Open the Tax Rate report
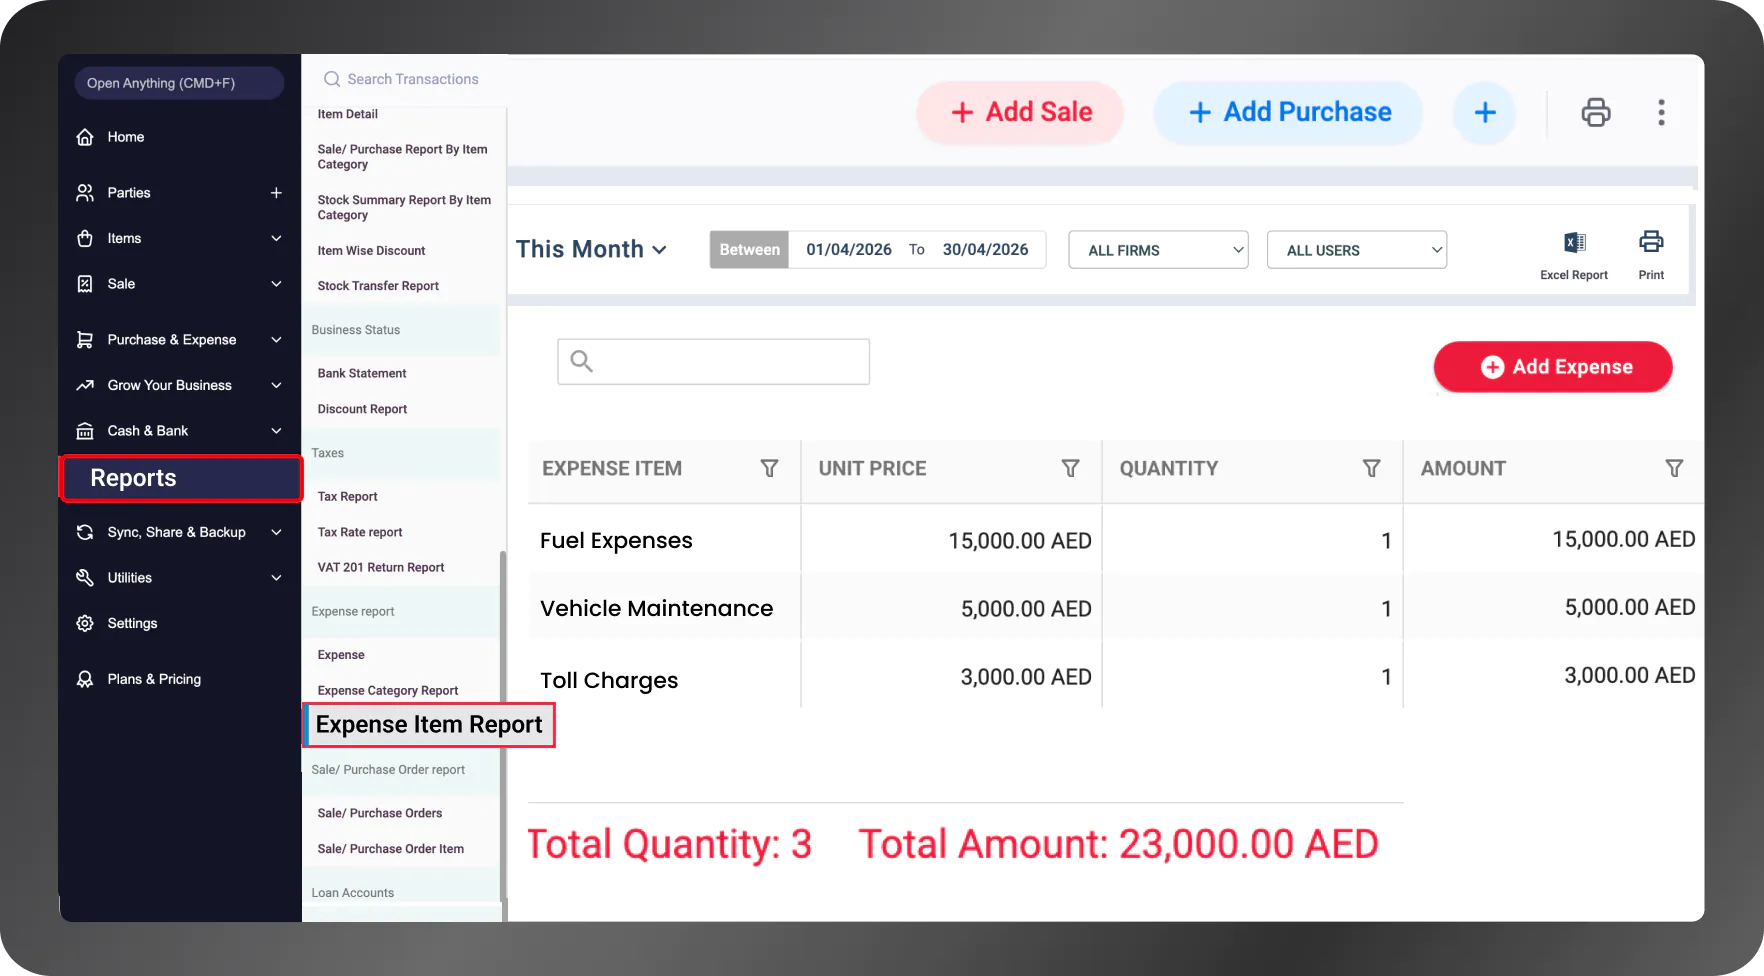Viewport: 1764px width, 976px height. (360, 532)
